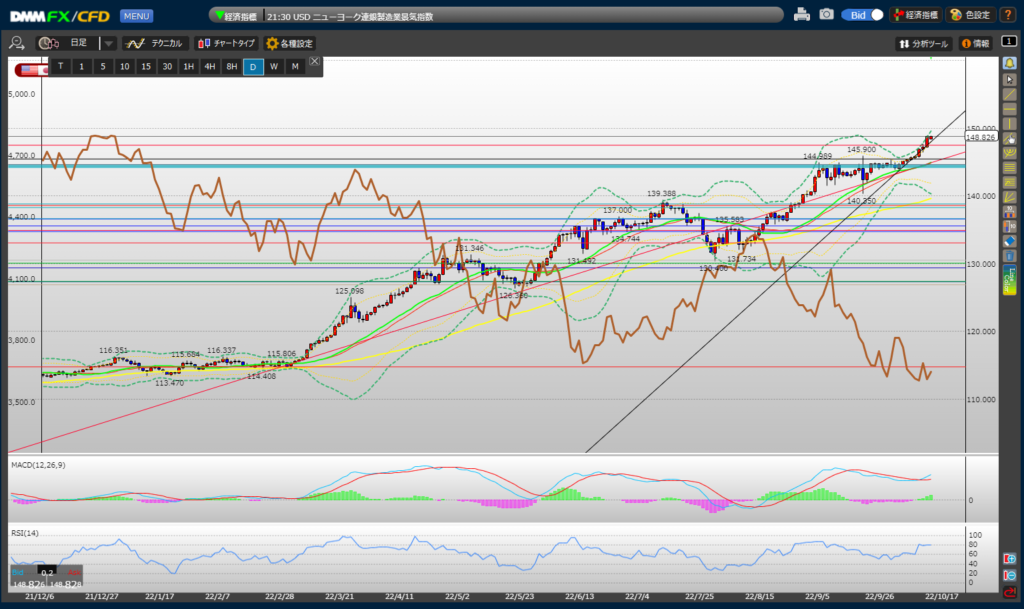Expand the 日足 timeframe dropdown
Screen dimensions: 1024x609
pyautogui.click(x=107, y=44)
